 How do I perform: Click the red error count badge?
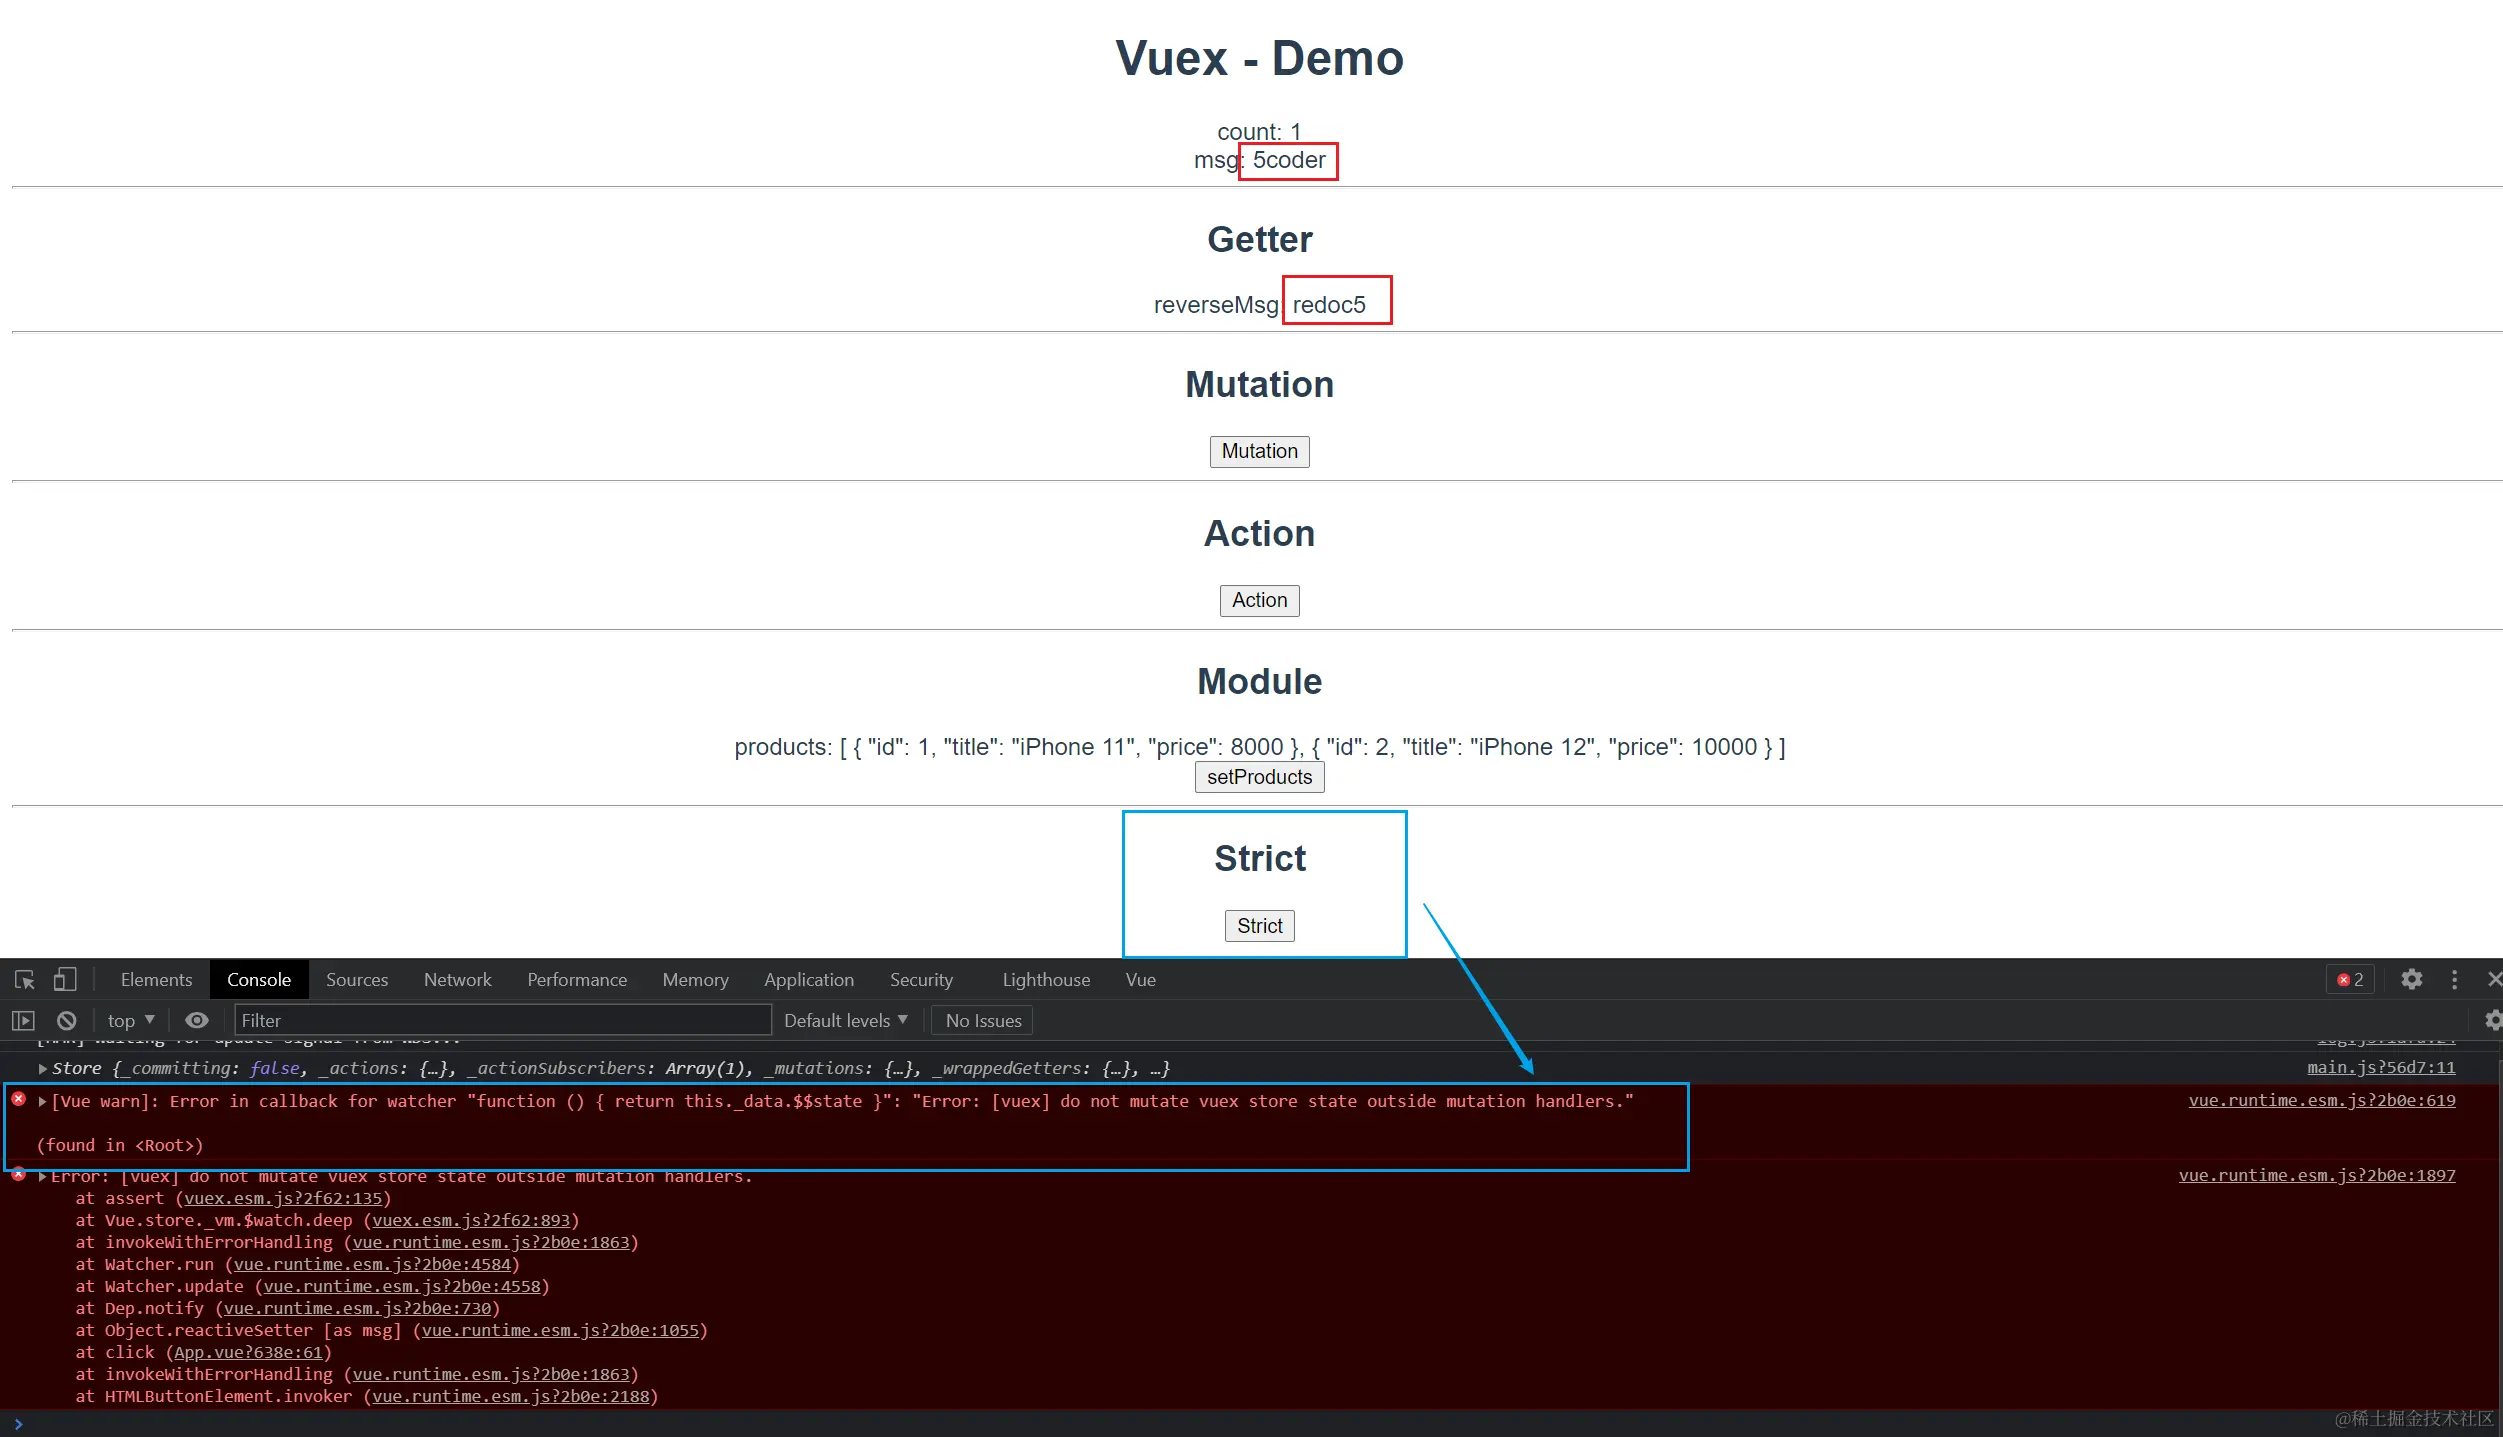click(2350, 980)
